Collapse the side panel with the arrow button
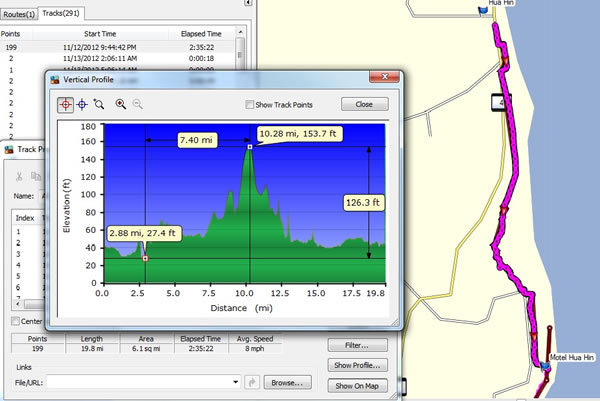 pos(248,3)
